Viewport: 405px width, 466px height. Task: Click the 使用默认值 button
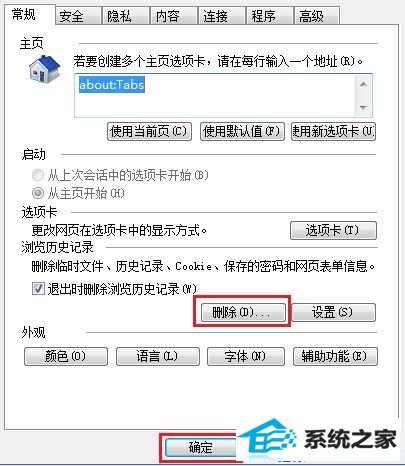[242, 131]
